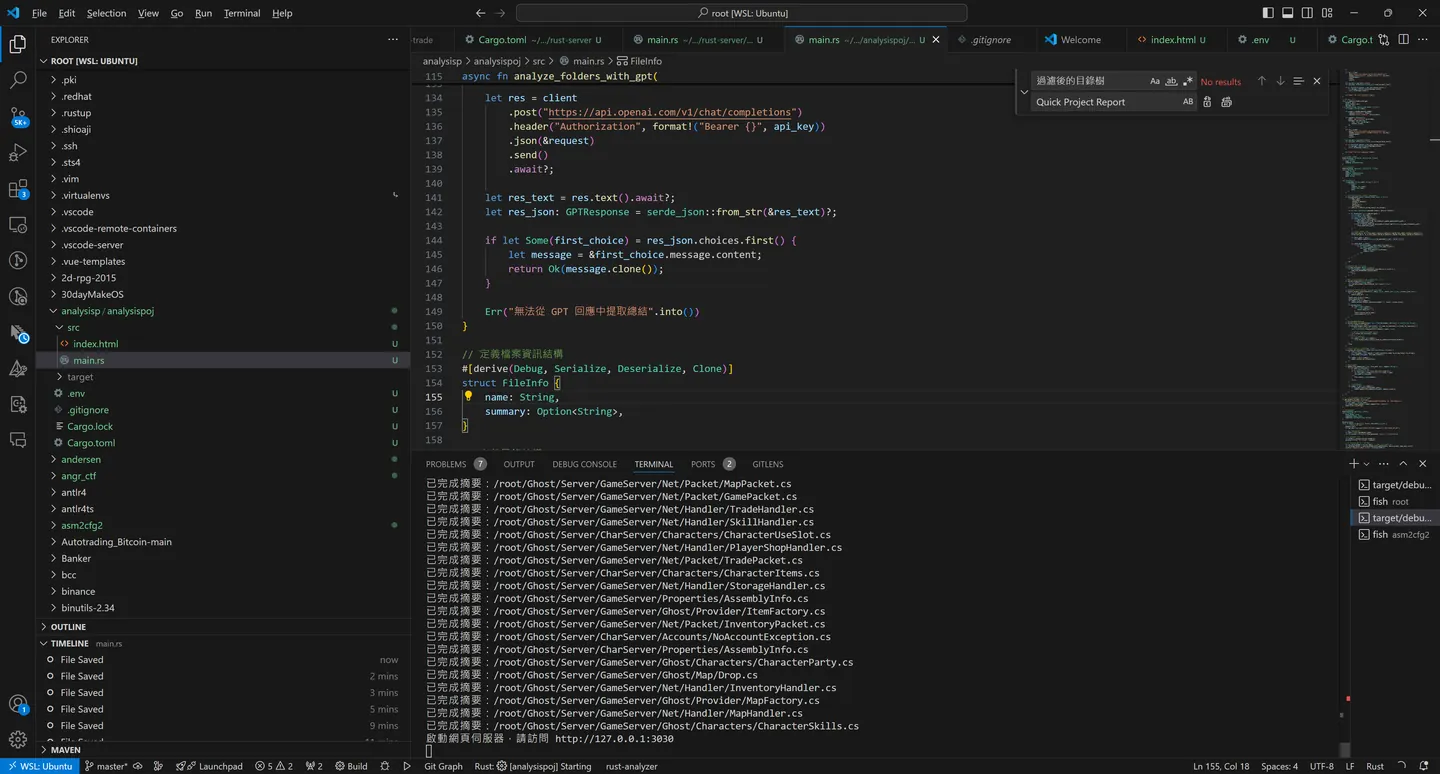Toggle Use Regular Expression in find widget
This screenshot has width=1440, height=774.
[x=1188, y=81]
